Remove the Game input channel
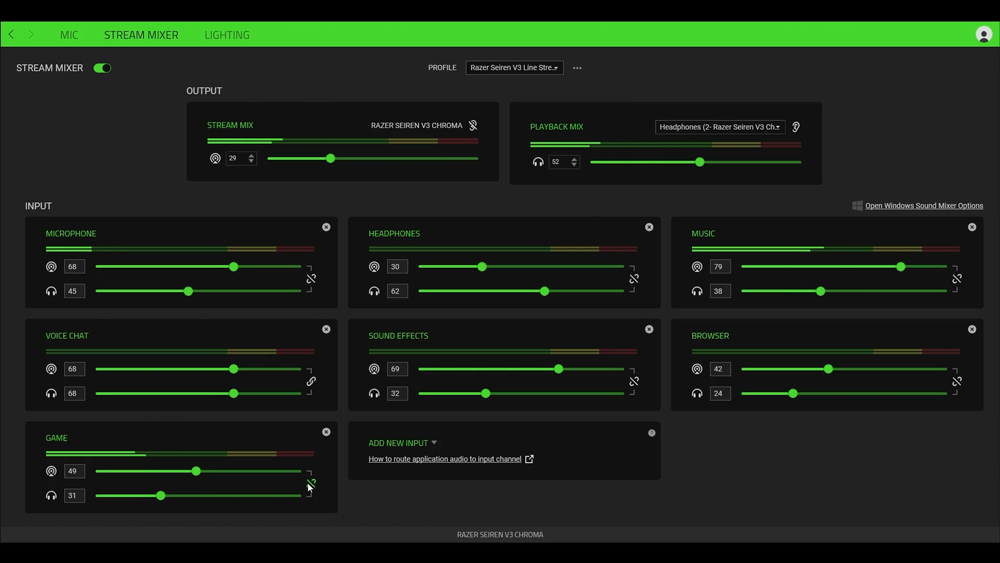 click(x=326, y=432)
